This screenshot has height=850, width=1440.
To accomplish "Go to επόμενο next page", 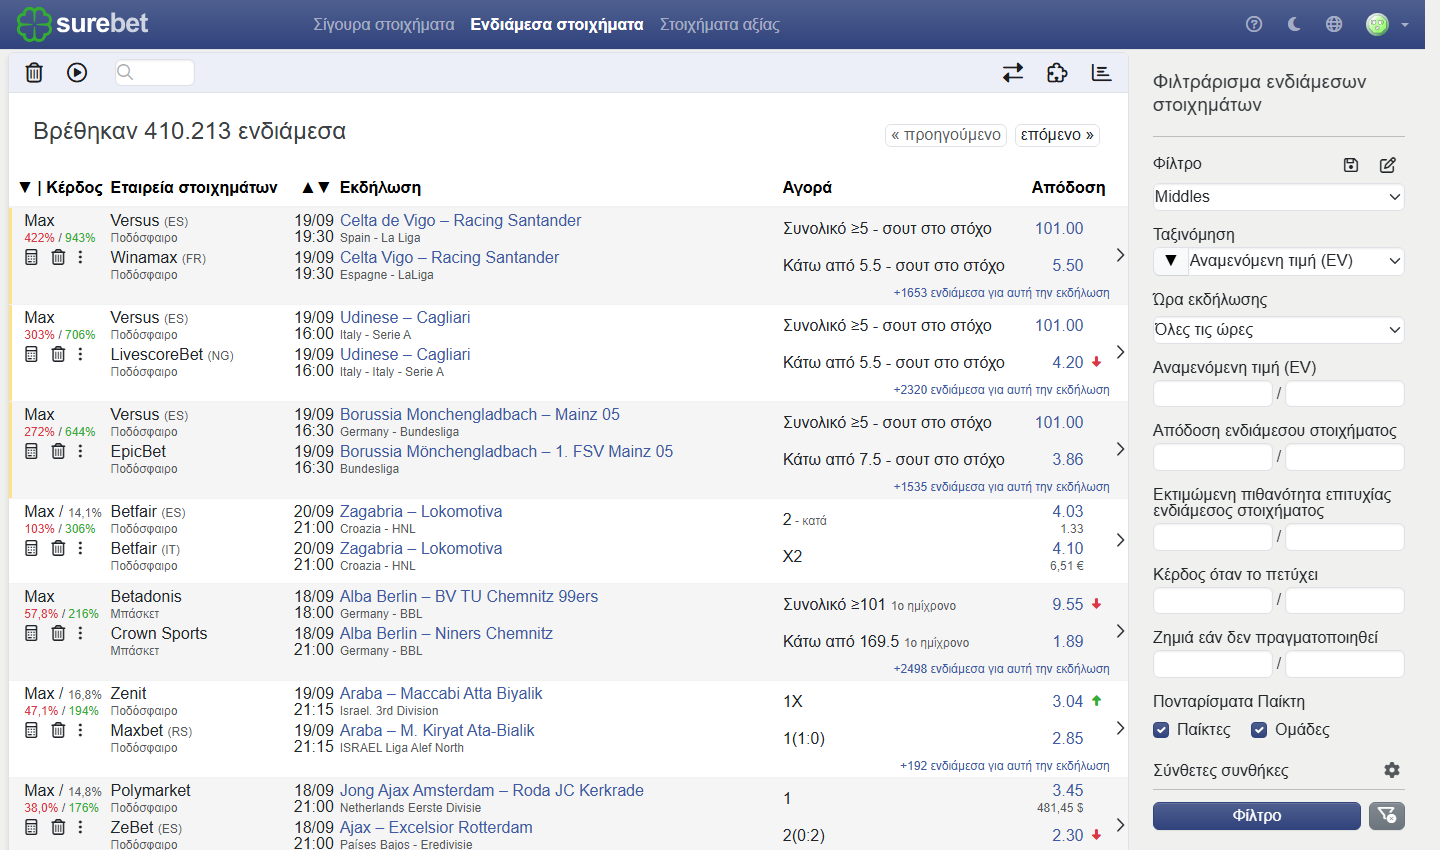I will point(1057,135).
